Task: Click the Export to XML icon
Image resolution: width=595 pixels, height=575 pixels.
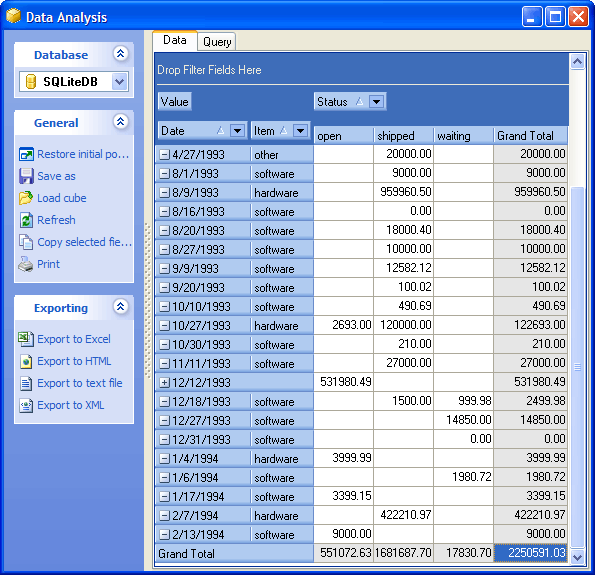Action: pyautogui.click(x=26, y=405)
